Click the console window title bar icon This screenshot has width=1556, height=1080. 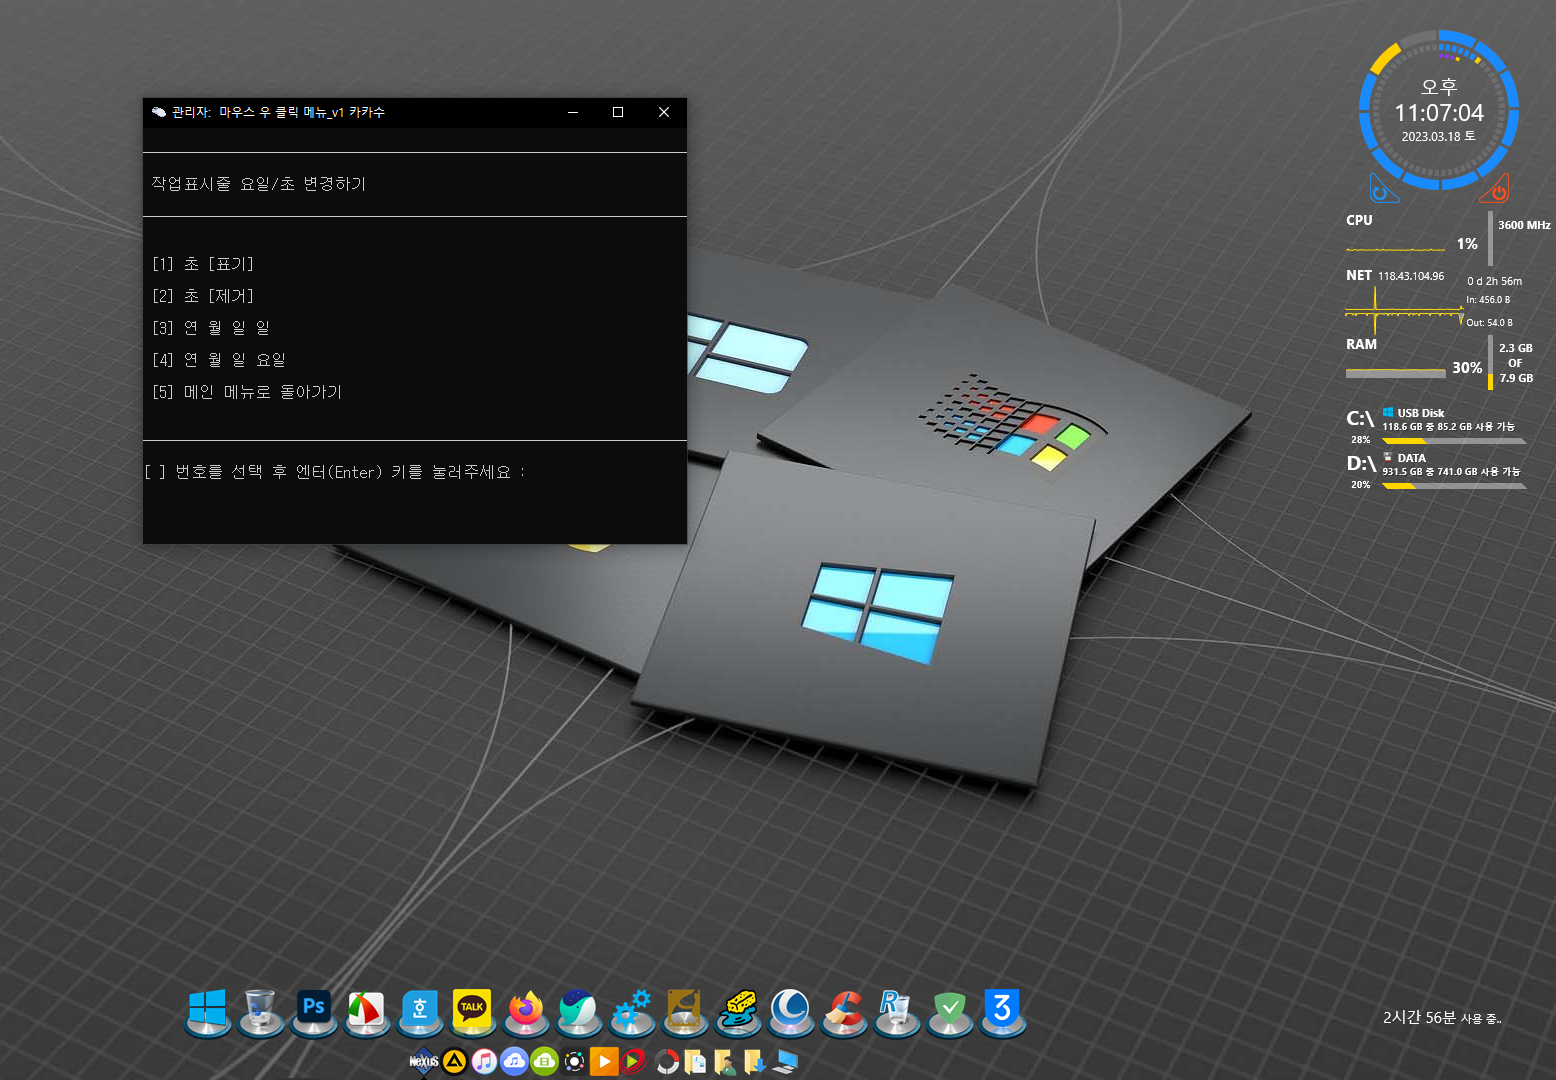point(158,112)
